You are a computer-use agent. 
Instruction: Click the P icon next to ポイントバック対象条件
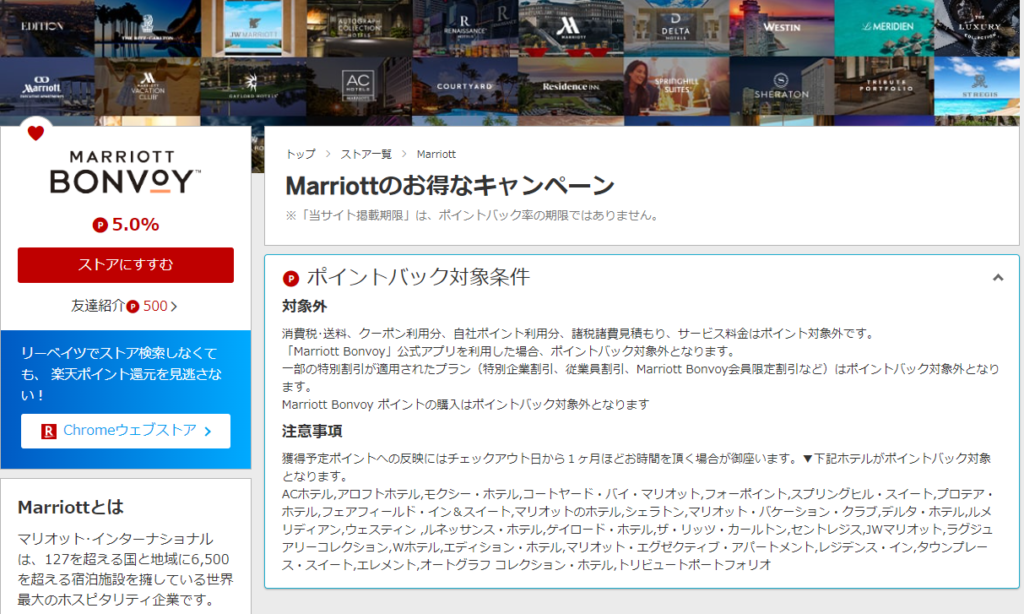[x=291, y=279]
